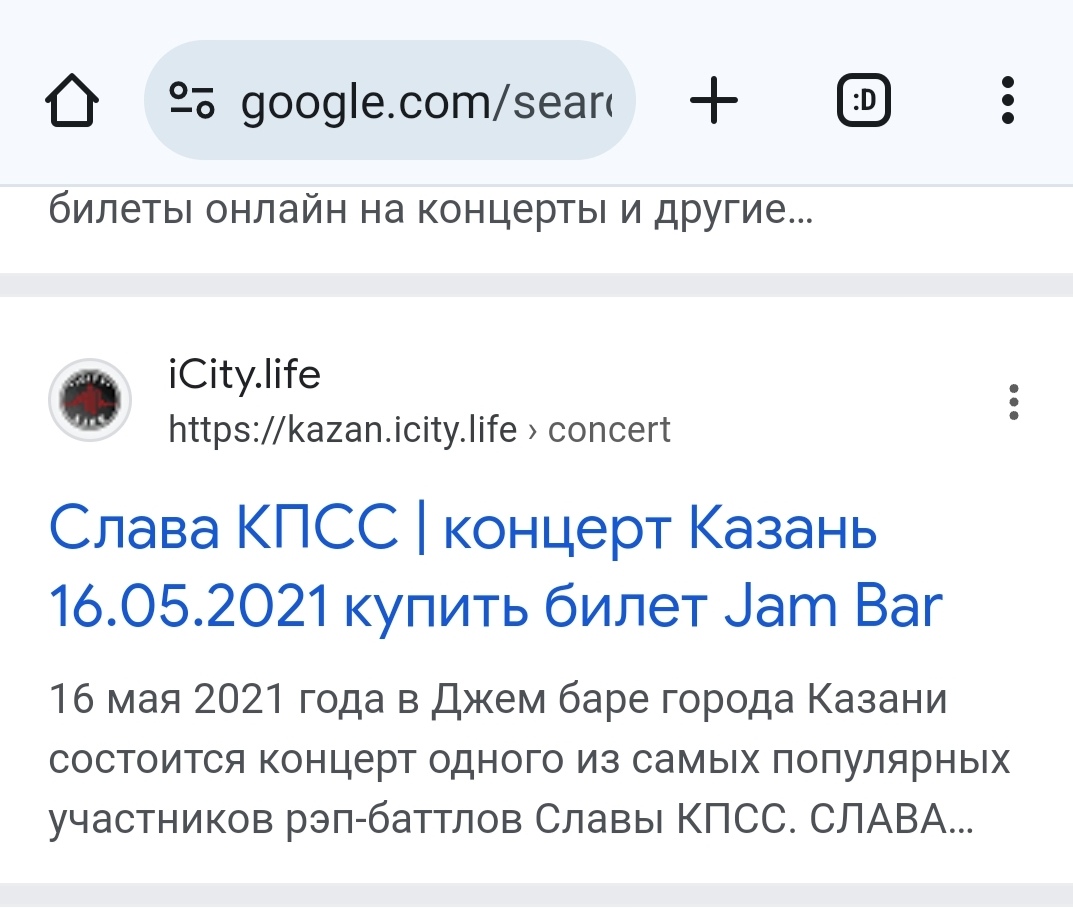
Task: Open a new tab with plus icon
Action: click(x=714, y=101)
